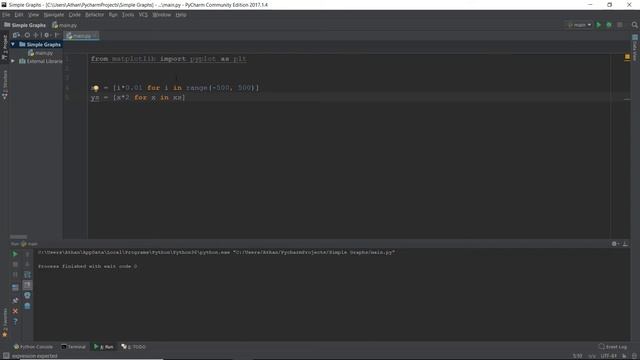Toggle soft-wraps in the Run console
The image size is (640, 360).
click(27, 275)
